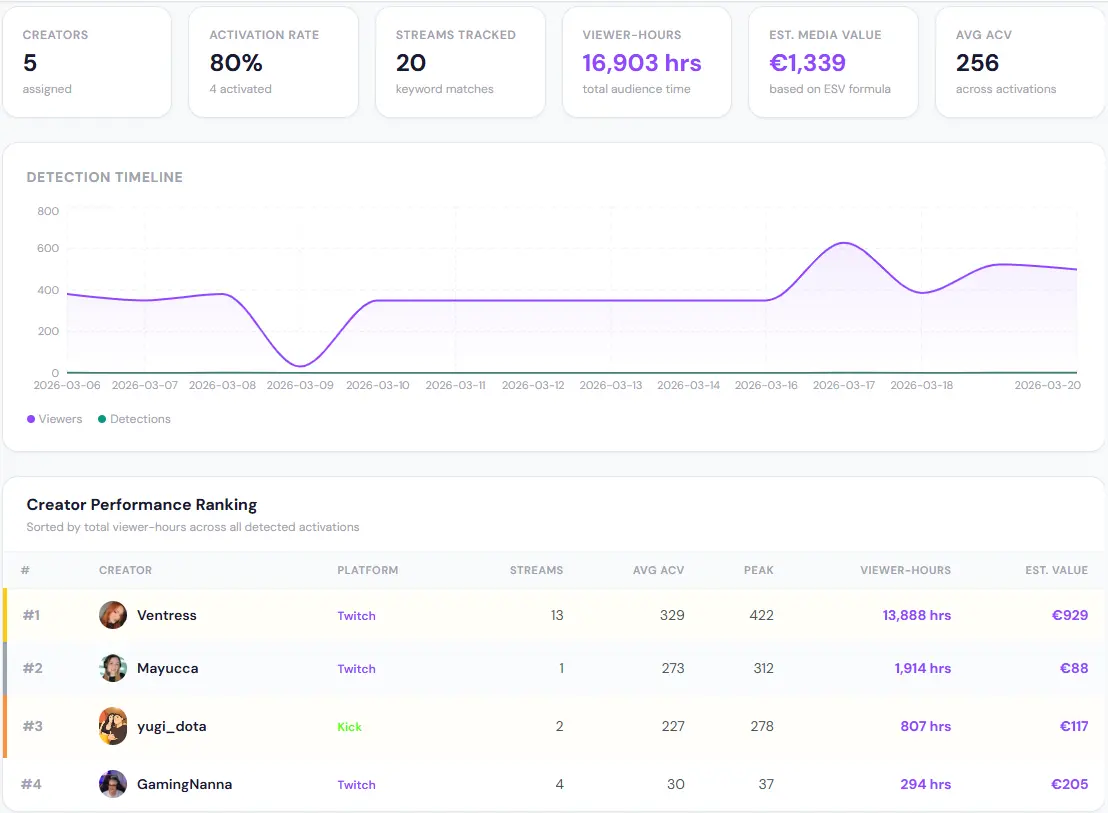Screen dimensions: 1108x813
Task: Click the #1 rank indicator beside Ventress
Action: click(x=33, y=615)
